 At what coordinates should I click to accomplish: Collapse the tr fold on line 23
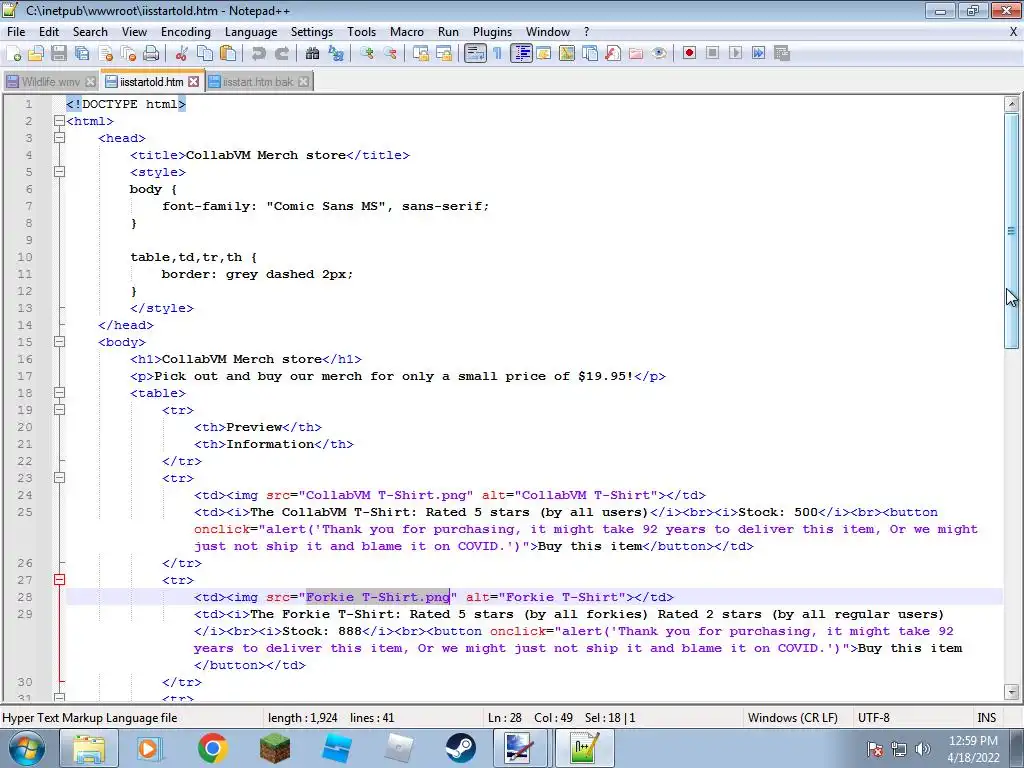(x=59, y=477)
